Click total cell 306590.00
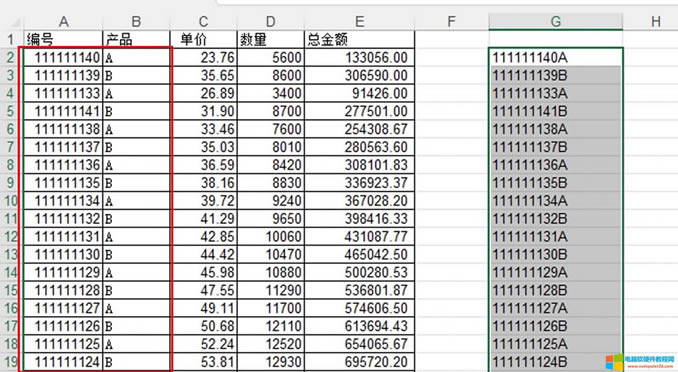This screenshot has width=678, height=372. [359, 75]
